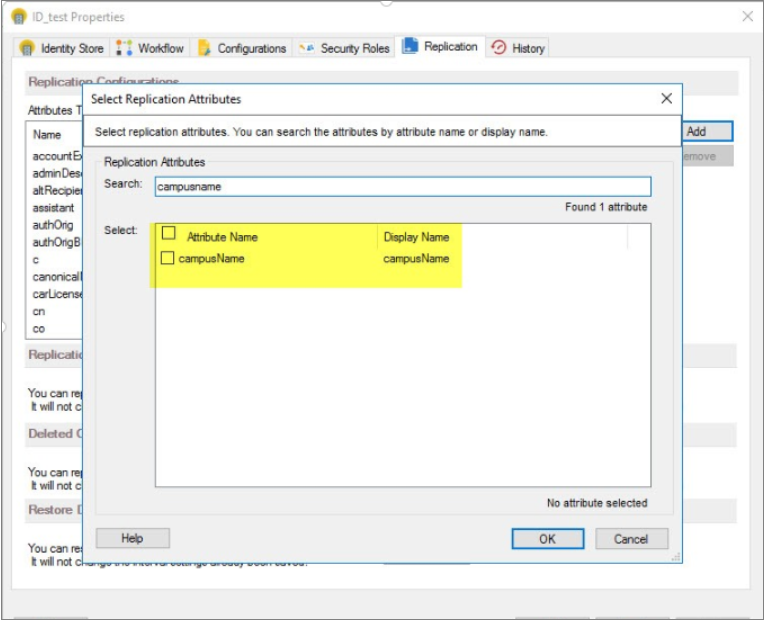Click the Add button in Properties window
The height and width of the screenshot is (621, 764).
click(707, 131)
